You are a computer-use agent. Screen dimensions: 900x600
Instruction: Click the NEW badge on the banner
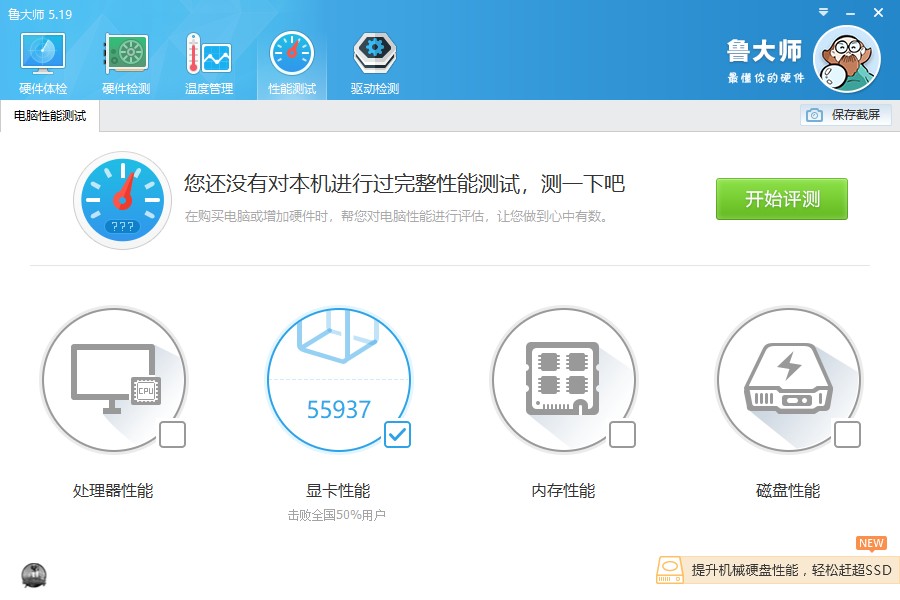(869, 543)
